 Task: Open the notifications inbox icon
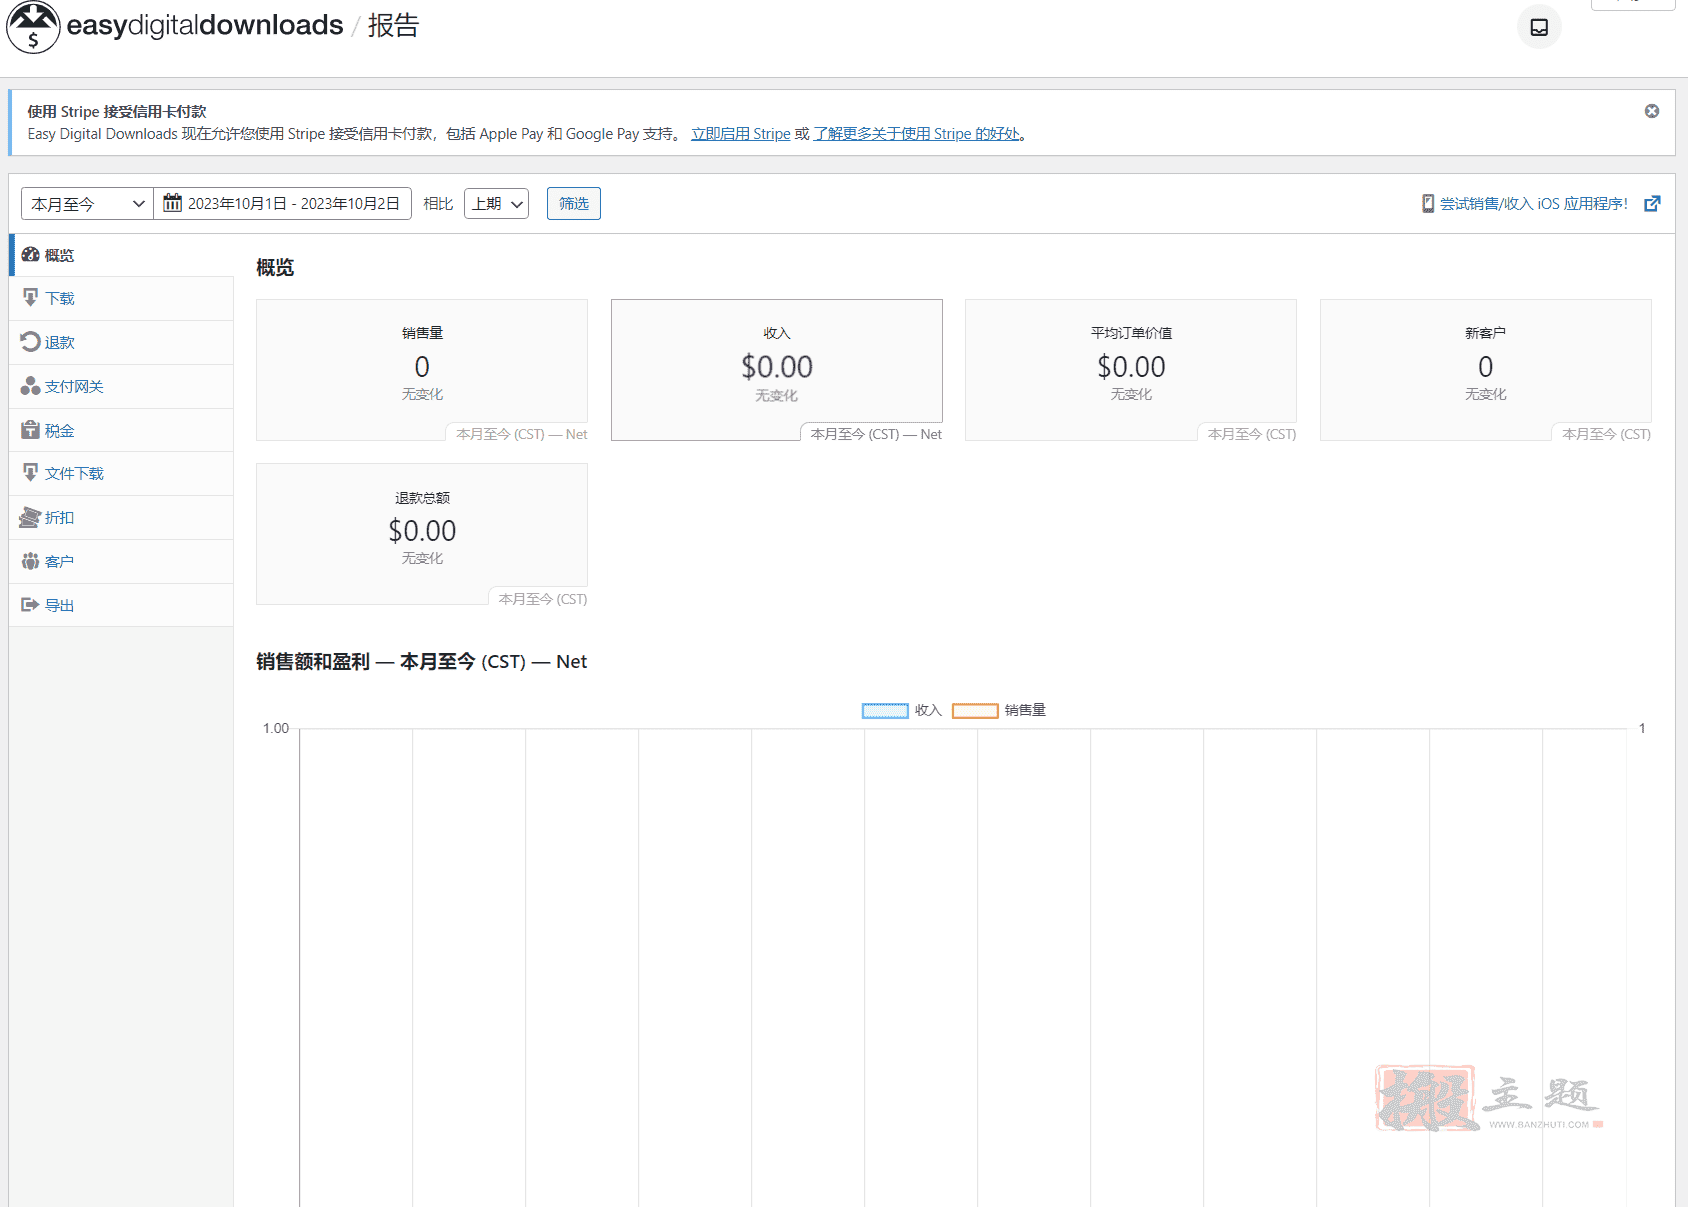coord(1539,27)
